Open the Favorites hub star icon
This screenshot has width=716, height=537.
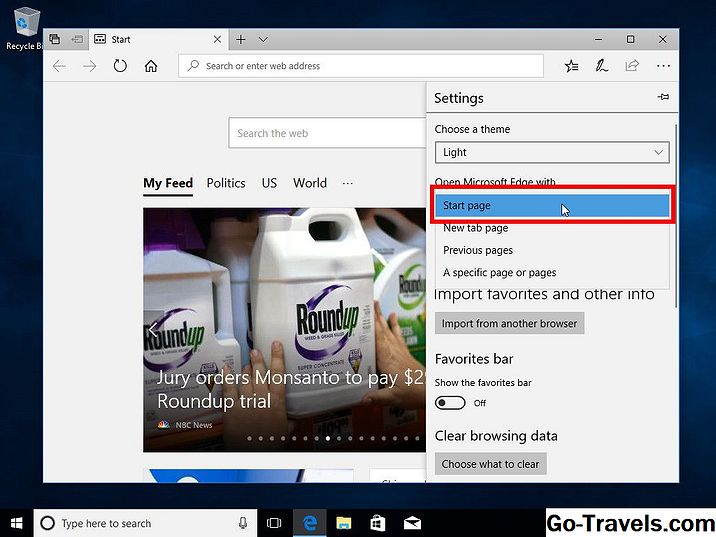[x=571, y=66]
